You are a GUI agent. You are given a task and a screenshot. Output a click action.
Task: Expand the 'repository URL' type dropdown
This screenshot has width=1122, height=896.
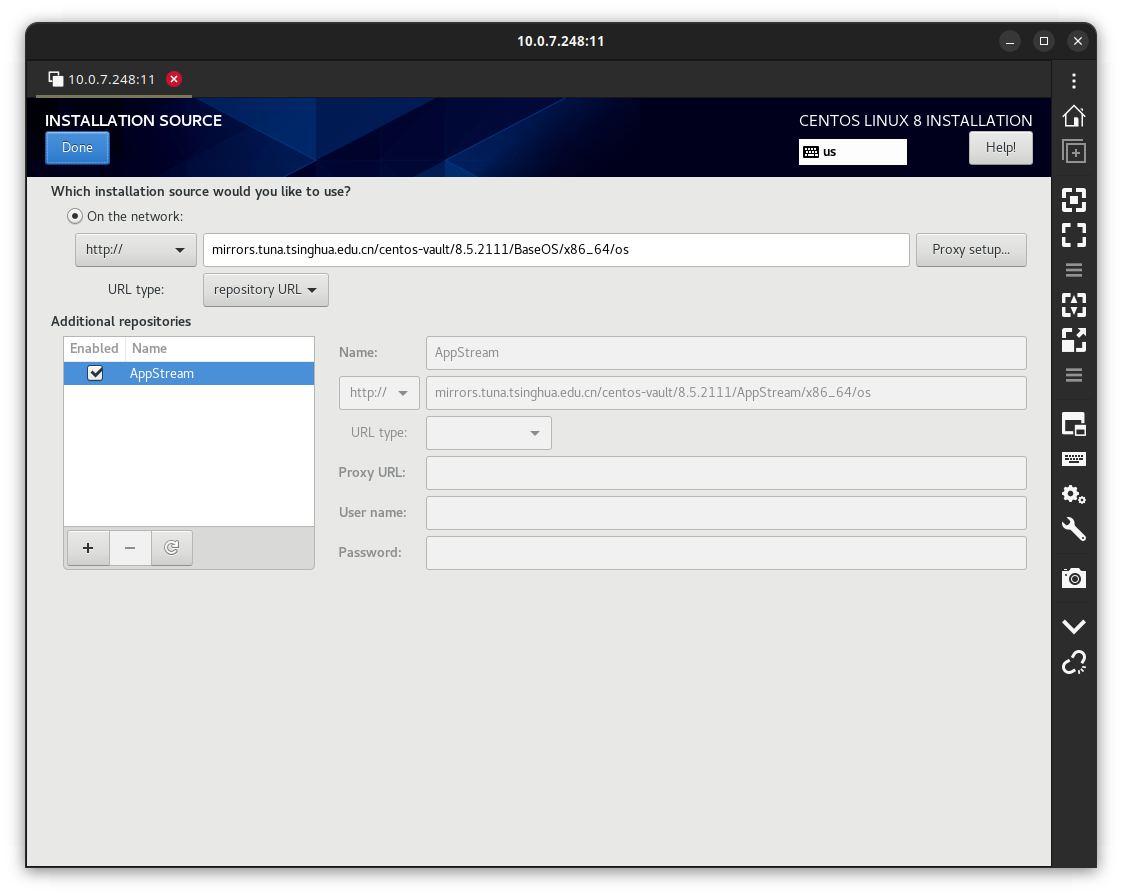point(265,290)
